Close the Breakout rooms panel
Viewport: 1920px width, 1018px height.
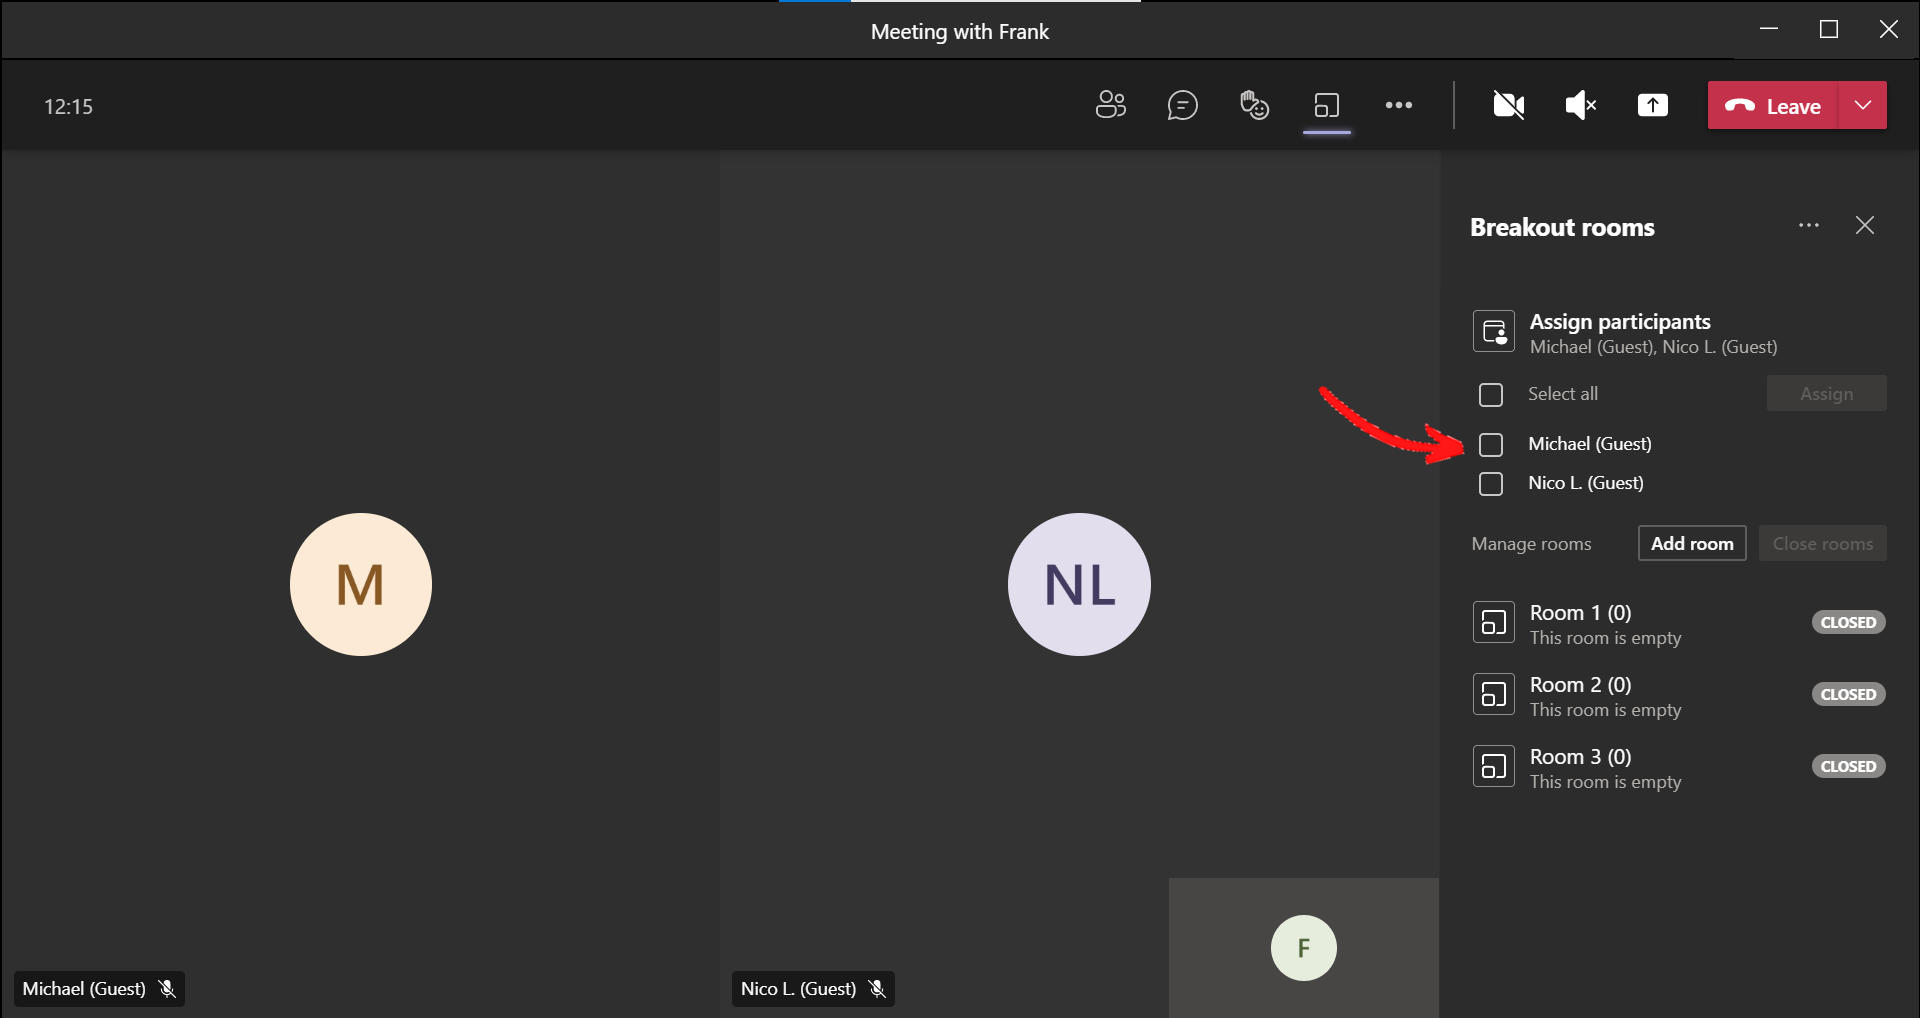(x=1864, y=226)
